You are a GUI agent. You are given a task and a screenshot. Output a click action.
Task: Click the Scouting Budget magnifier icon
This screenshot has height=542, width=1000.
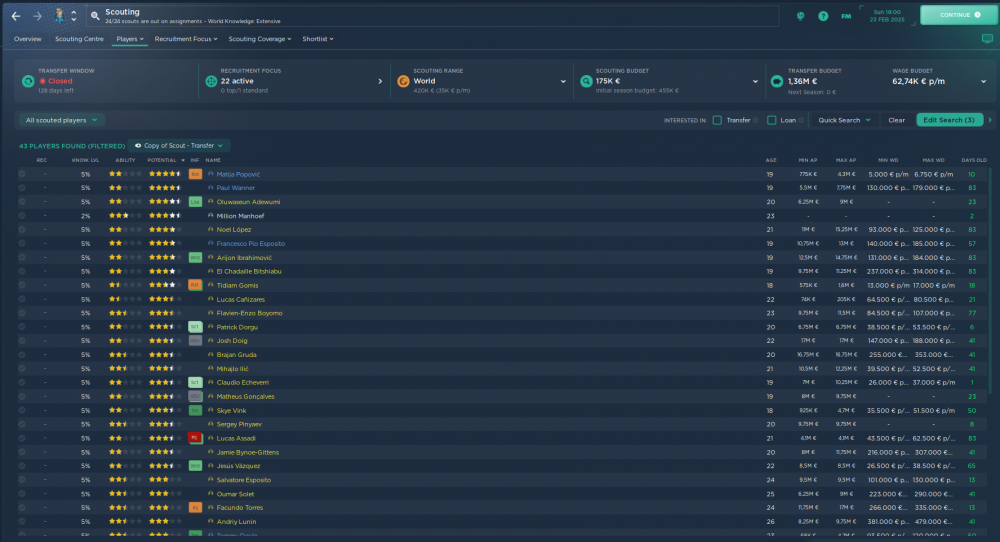pyautogui.click(x=586, y=81)
